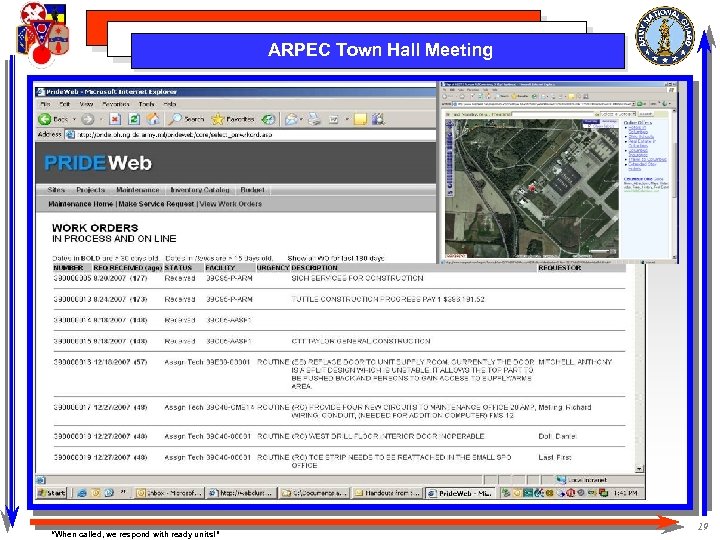Click the Local intranet status bar zone
Image resolution: width=720 pixels, height=540 pixels.
pyautogui.click(x=581, y=480)
